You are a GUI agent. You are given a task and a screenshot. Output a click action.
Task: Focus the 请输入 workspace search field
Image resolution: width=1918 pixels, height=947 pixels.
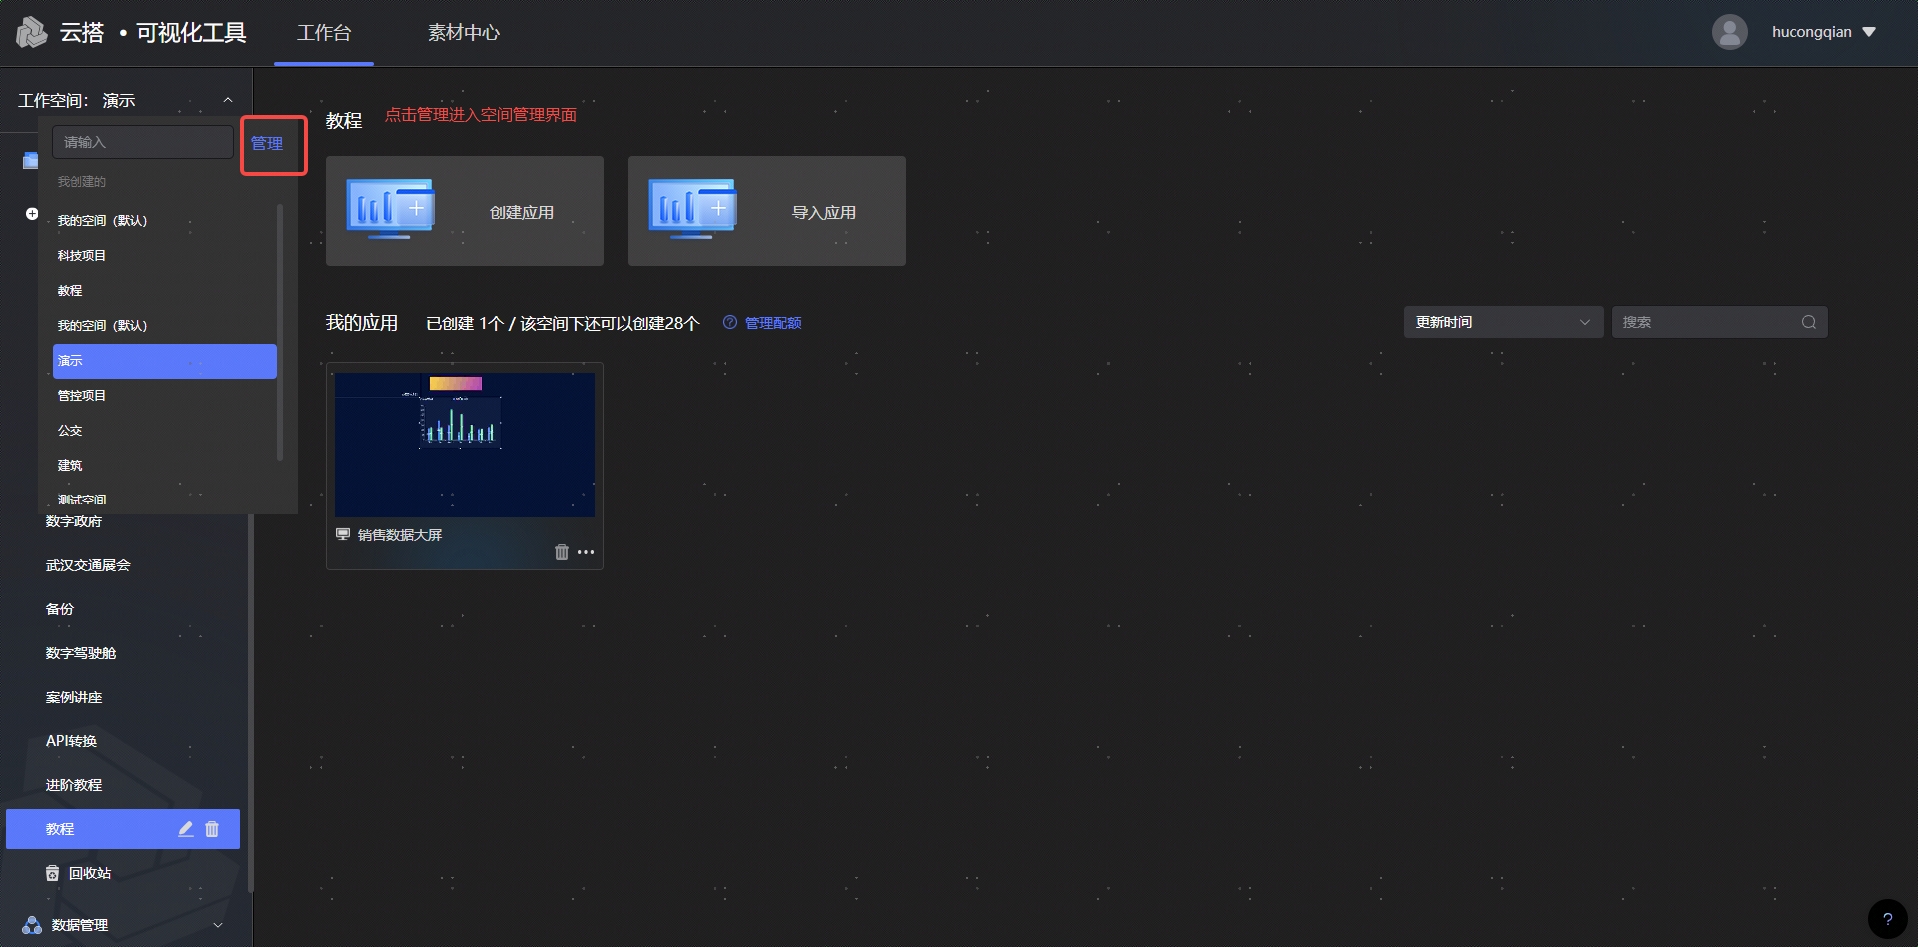point(143,142)
